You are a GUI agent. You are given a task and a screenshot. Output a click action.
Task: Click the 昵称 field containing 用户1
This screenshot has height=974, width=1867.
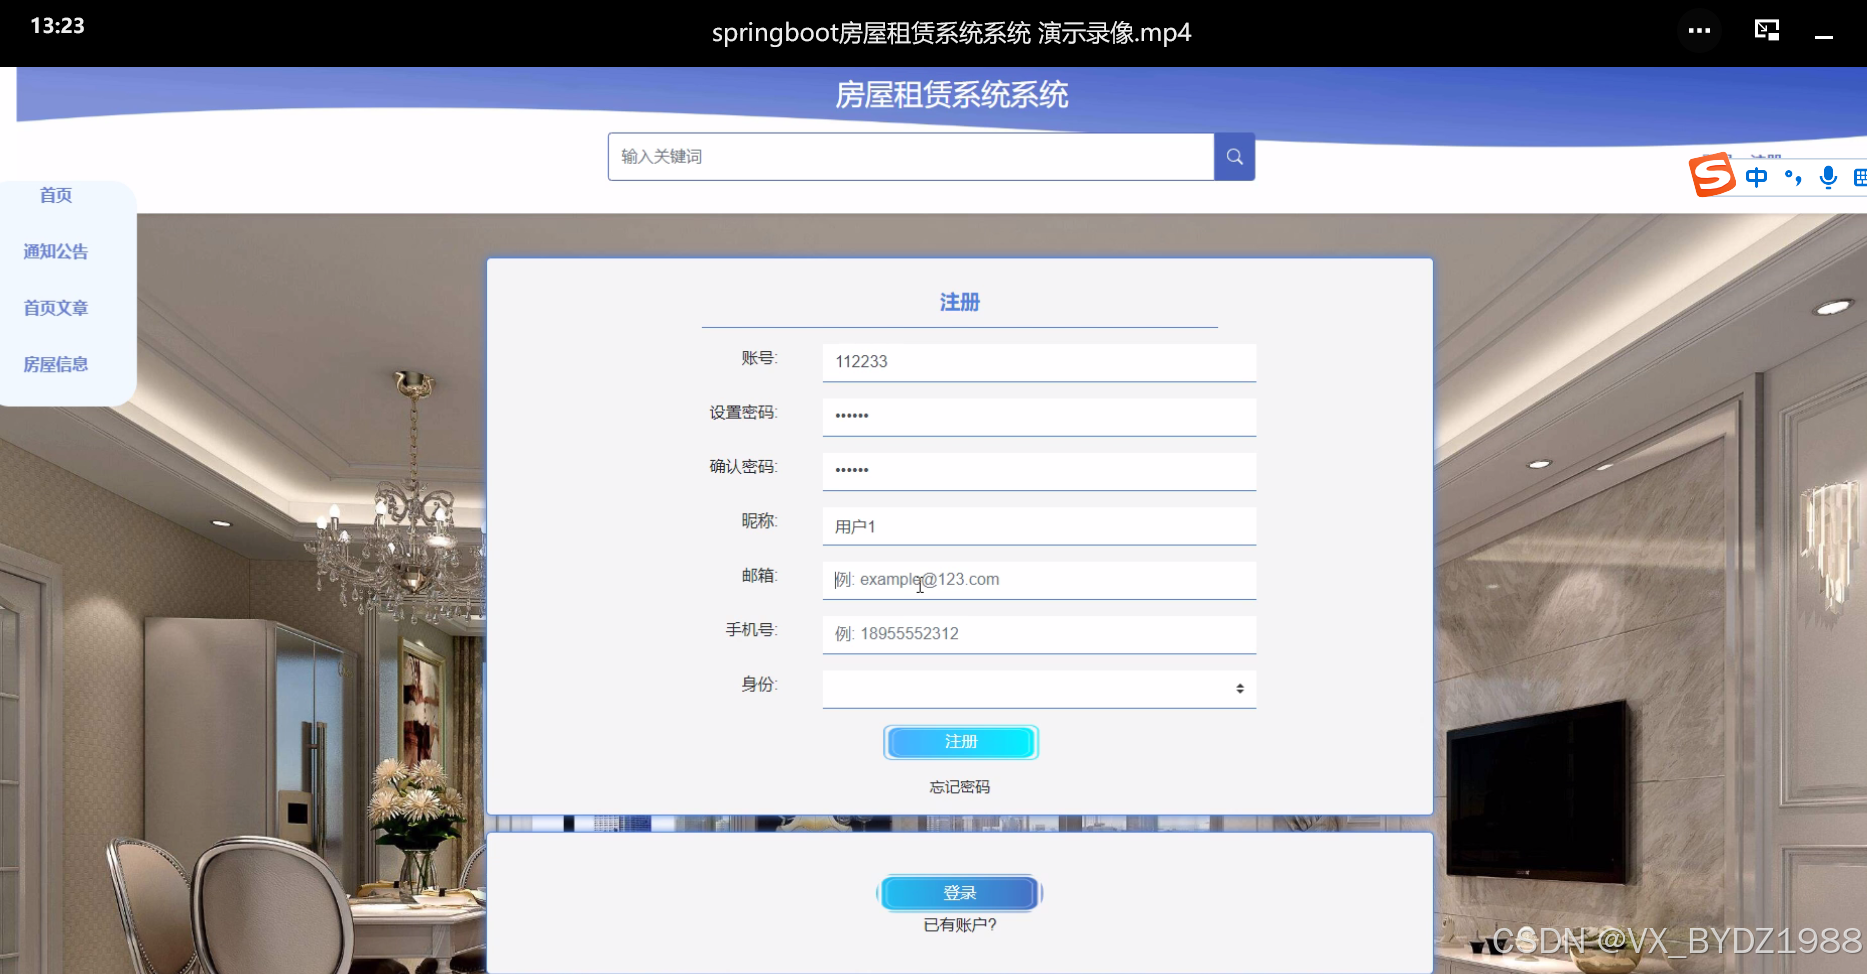click(x=1039, y=526)
